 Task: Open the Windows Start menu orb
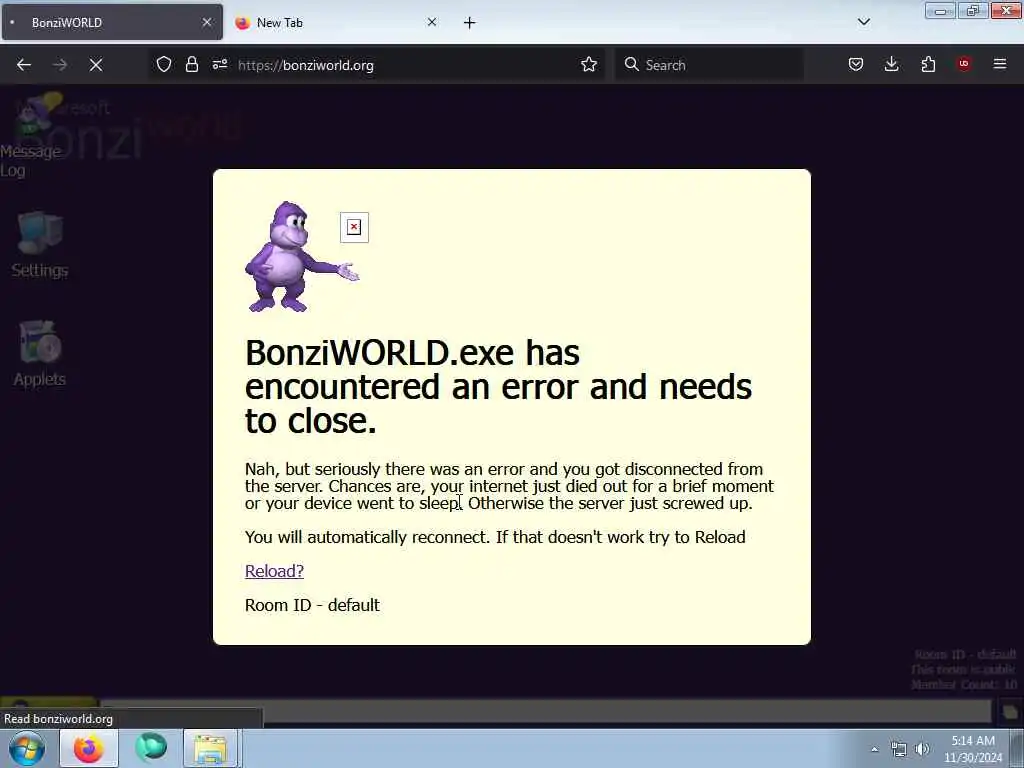click(x=27, y=748)
